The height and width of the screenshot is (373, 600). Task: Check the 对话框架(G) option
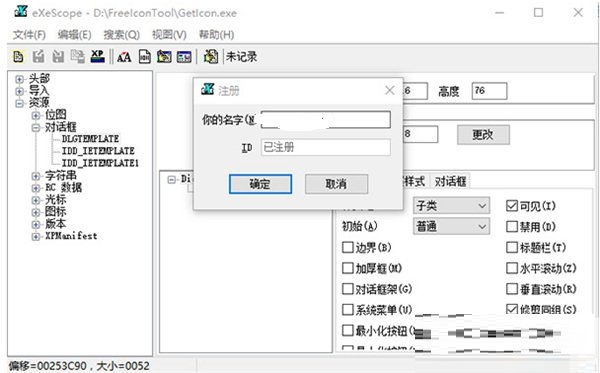pyautogui.click(x=347, y=289)
